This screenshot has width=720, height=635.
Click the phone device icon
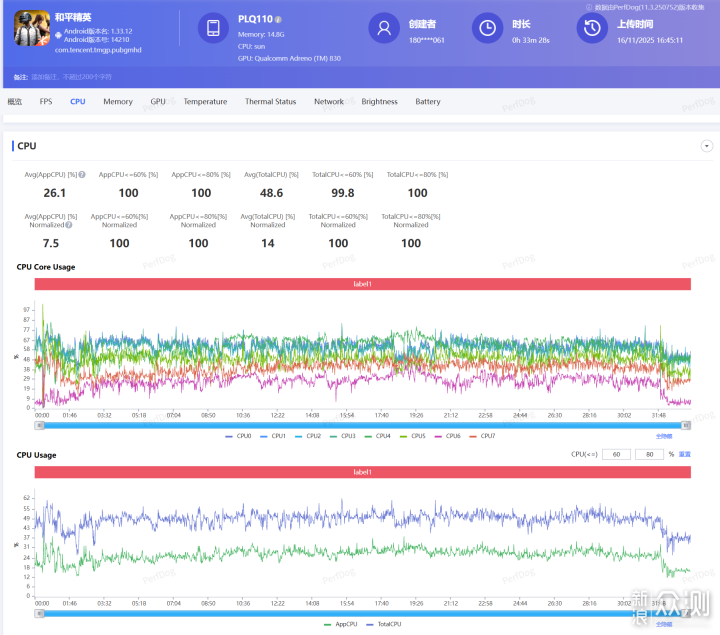(213, 30)
